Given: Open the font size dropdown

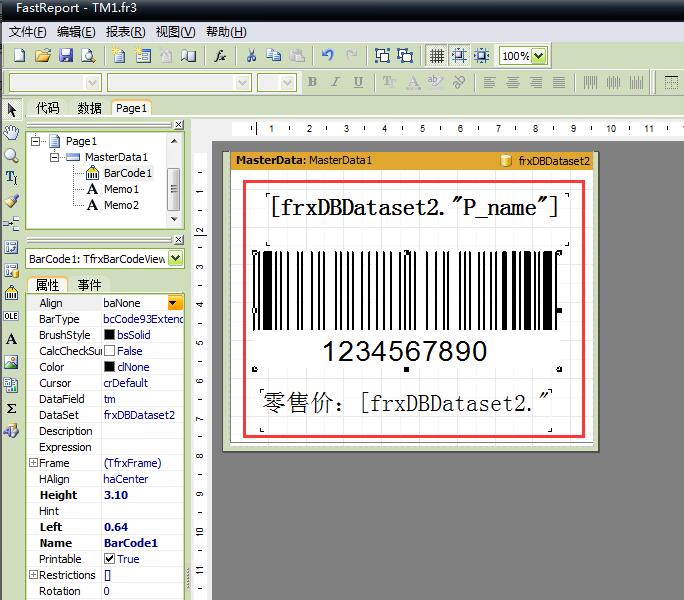Looking at the screenshot, I should (287, 82).
